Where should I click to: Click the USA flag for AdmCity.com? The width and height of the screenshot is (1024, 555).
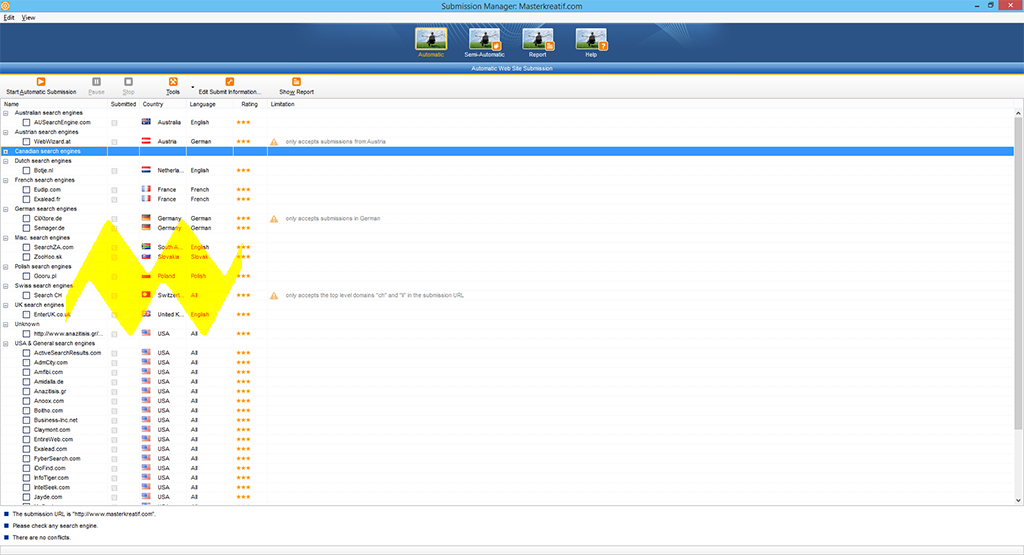(146, 362)
